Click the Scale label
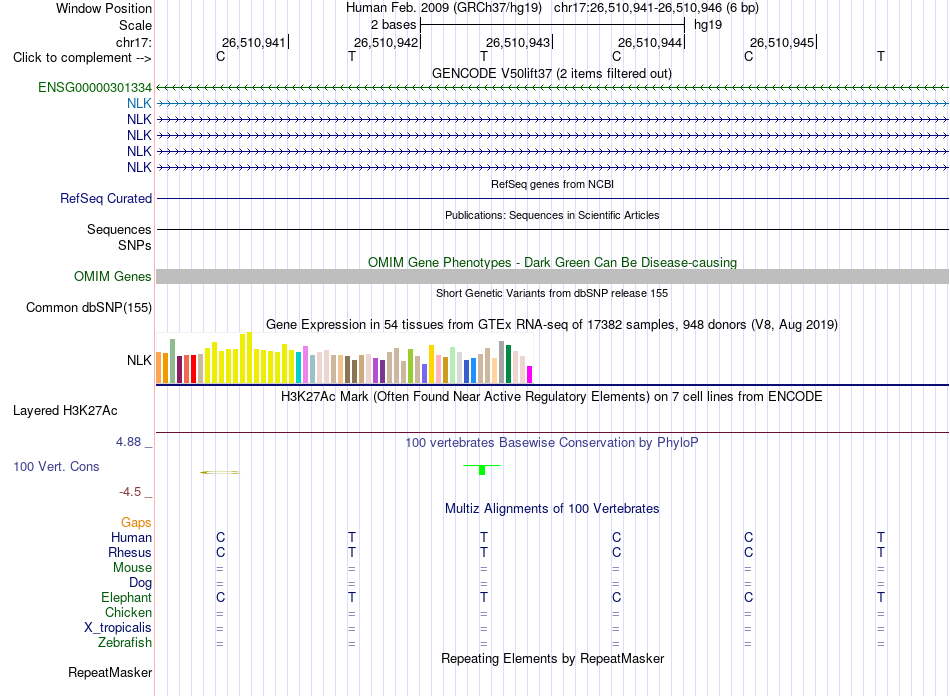 (135, 25)
